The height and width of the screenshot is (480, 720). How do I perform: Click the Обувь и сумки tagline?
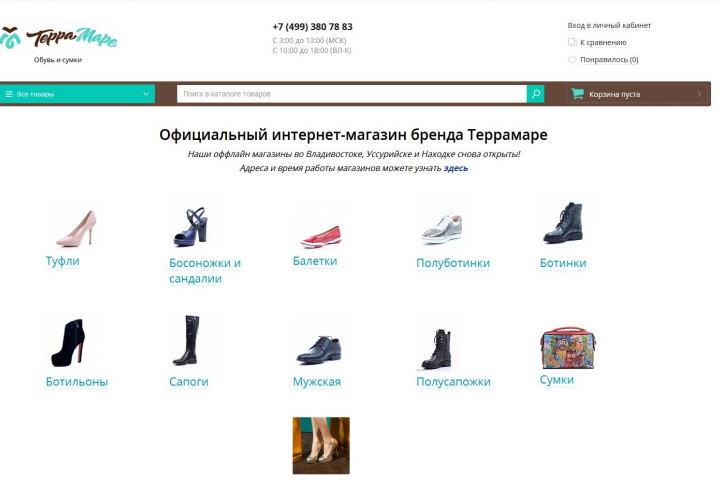pos(58,60)
